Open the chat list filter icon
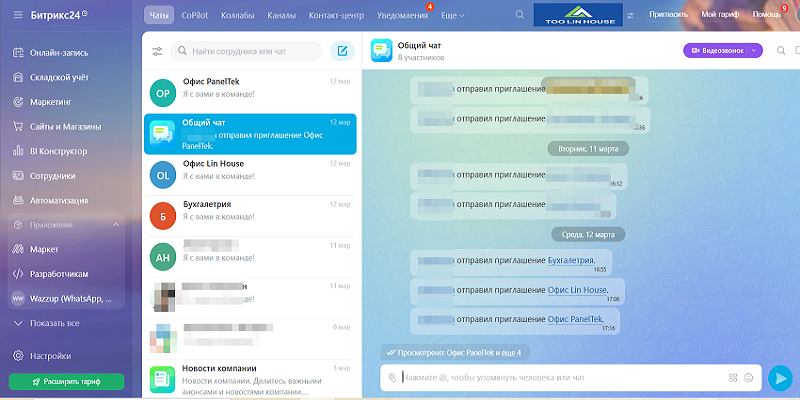Image resolution: width=800 pixels, height=400 pixels. pyautogui.click(x=157, y=52)
